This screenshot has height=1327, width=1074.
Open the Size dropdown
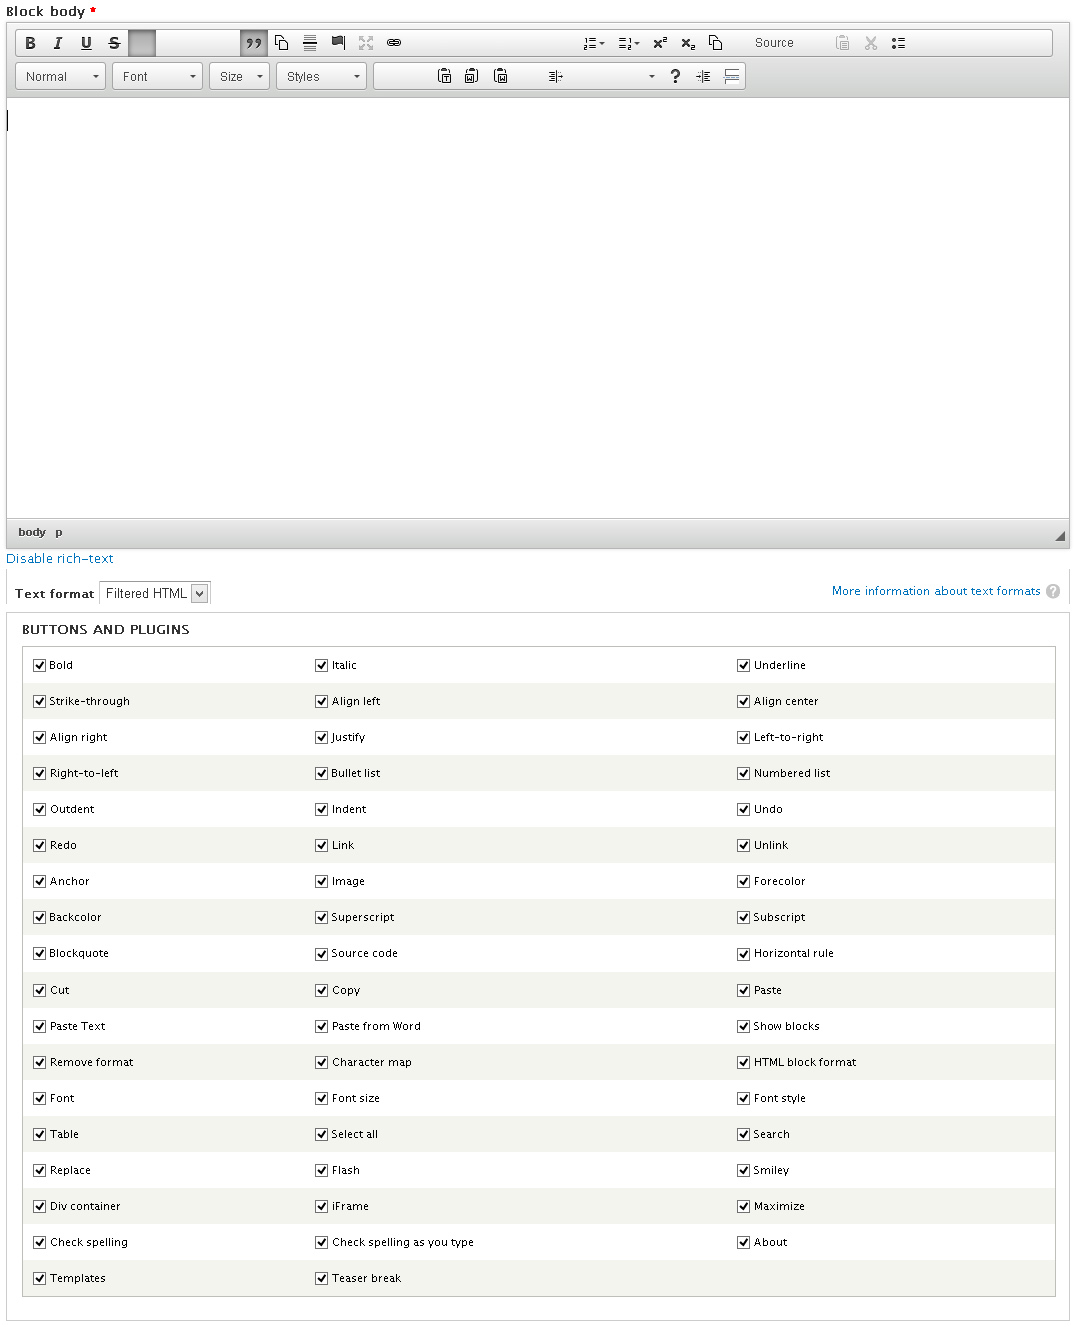(x=240, y=76)
